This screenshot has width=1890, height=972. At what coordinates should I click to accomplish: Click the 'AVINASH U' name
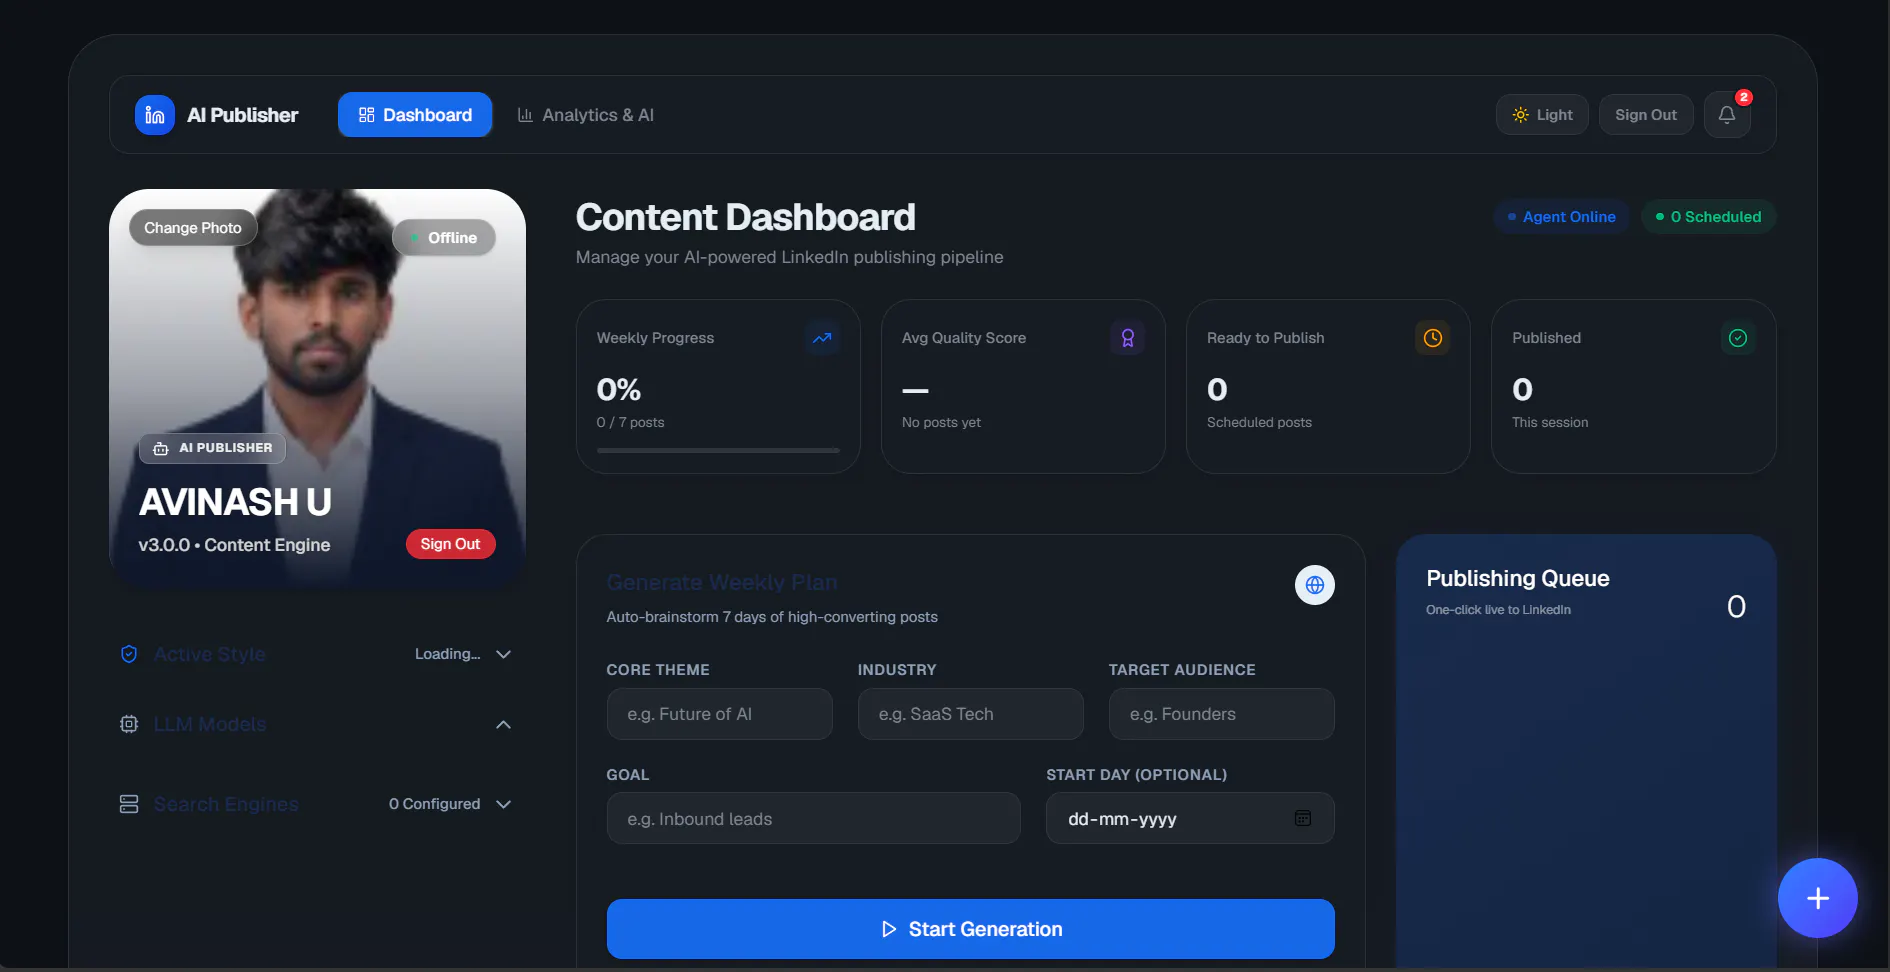point(235,502)
